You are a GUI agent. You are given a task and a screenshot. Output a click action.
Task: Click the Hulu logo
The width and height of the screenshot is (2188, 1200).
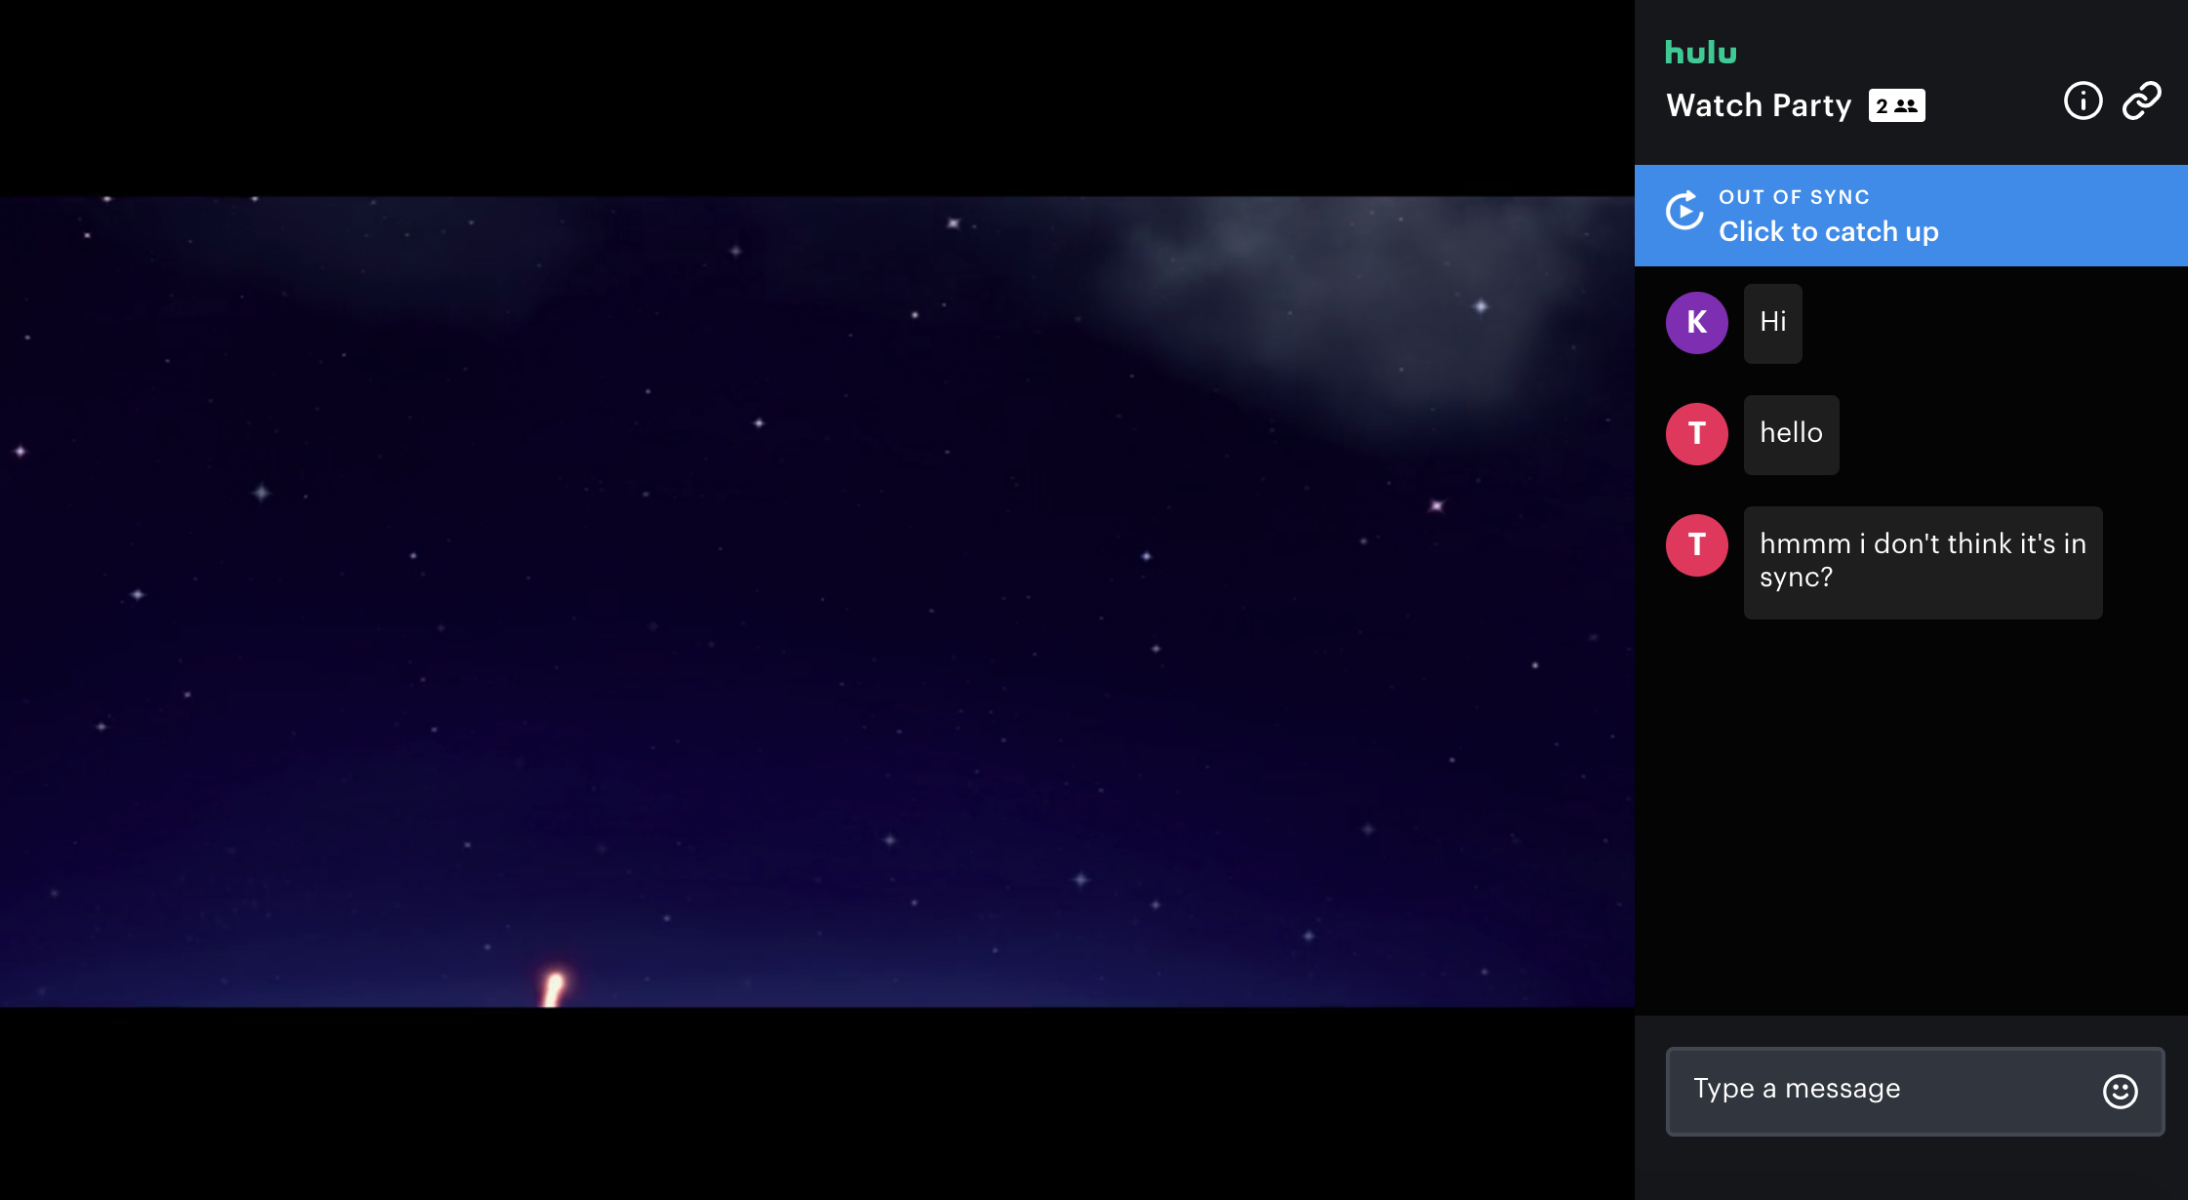point(1700,52)
